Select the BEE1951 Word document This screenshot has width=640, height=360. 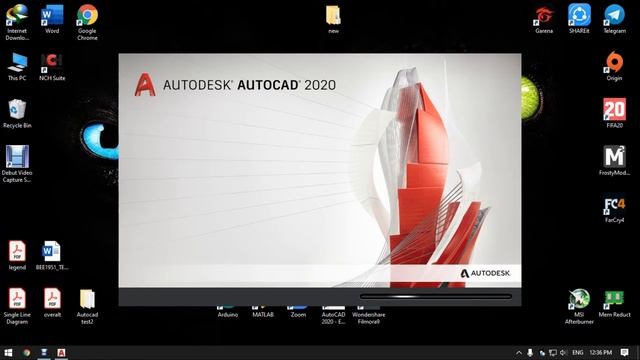click(x=52, y=256)
